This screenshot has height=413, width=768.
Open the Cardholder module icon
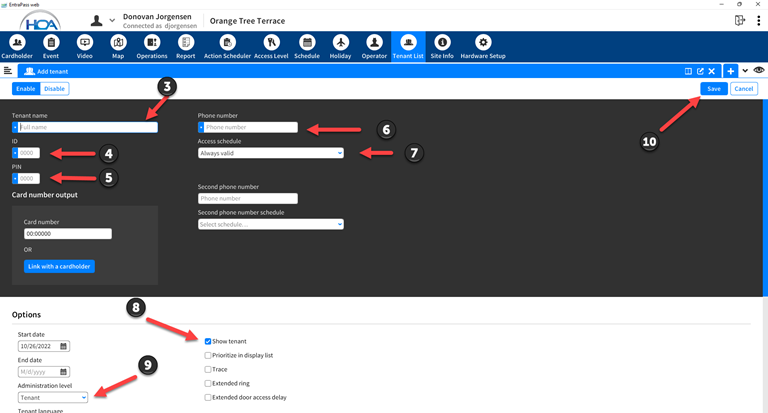point(17,42)
